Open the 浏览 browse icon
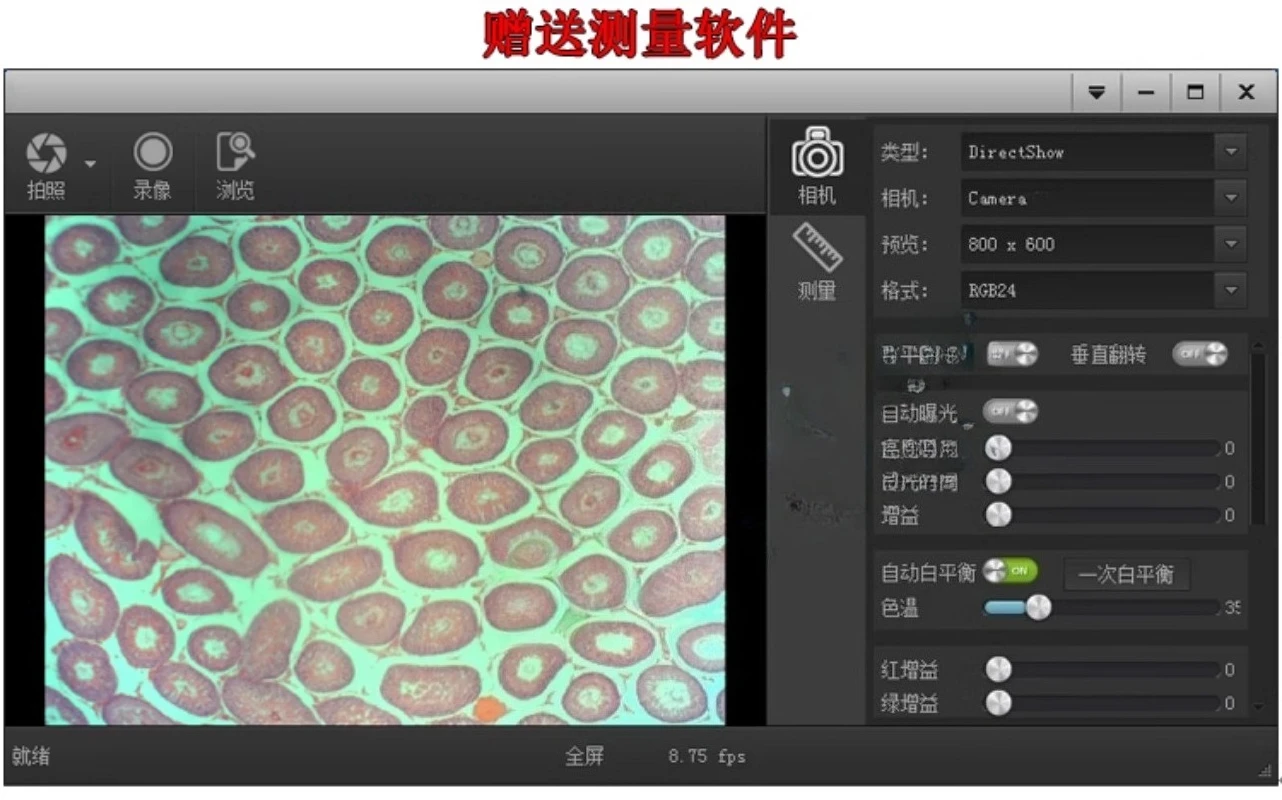 pyautogui.click(x=235, y=153)
